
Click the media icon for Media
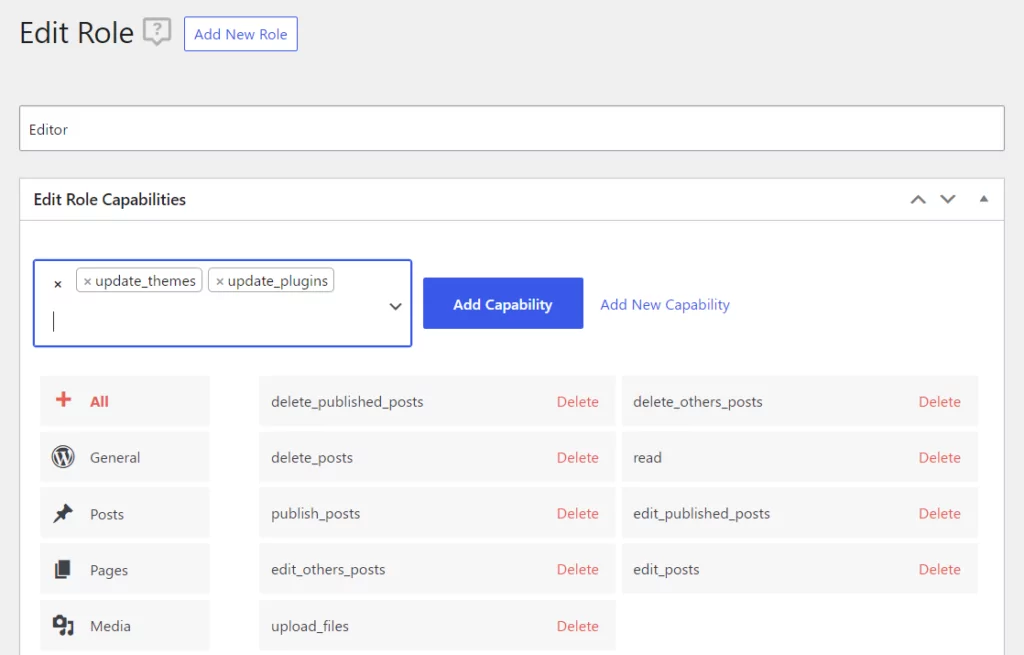pos(63,626)
